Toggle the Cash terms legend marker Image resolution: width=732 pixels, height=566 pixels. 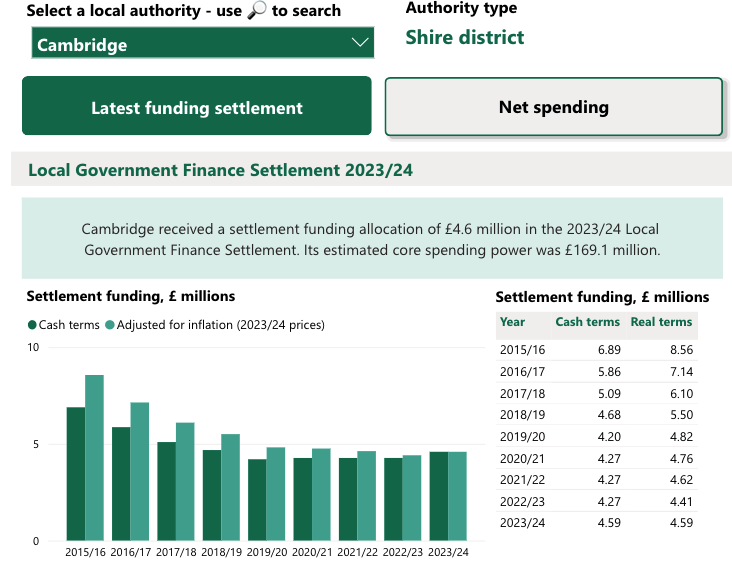tap(31, 325)
